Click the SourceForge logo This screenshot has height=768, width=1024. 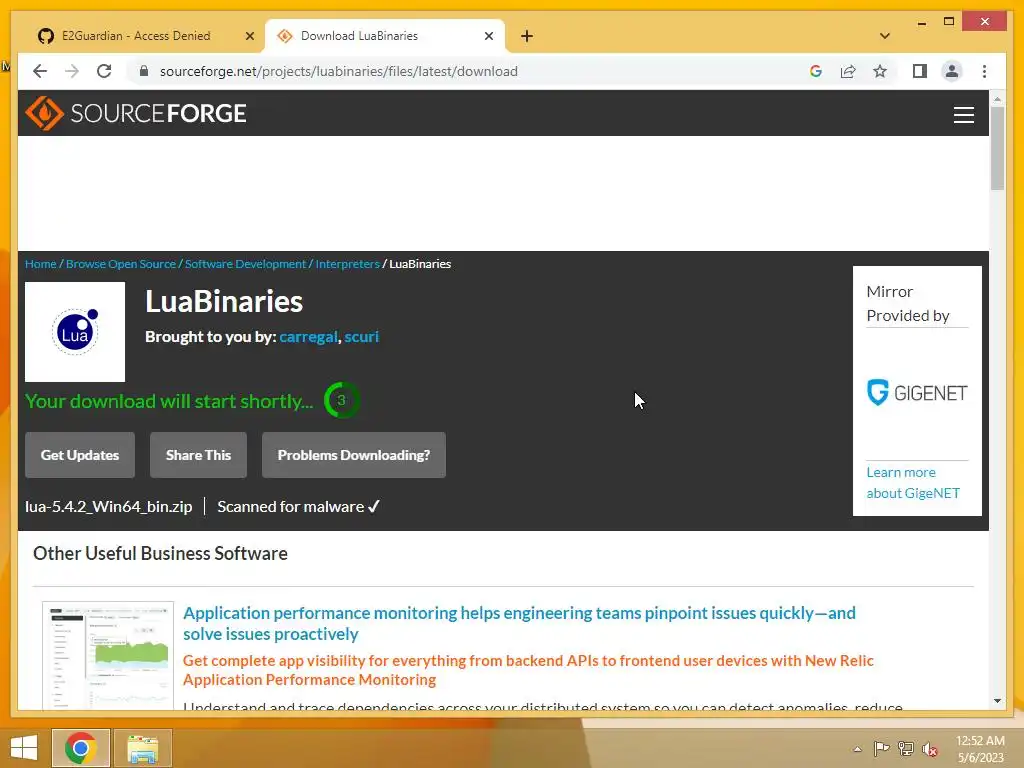[x=136, y=113]
